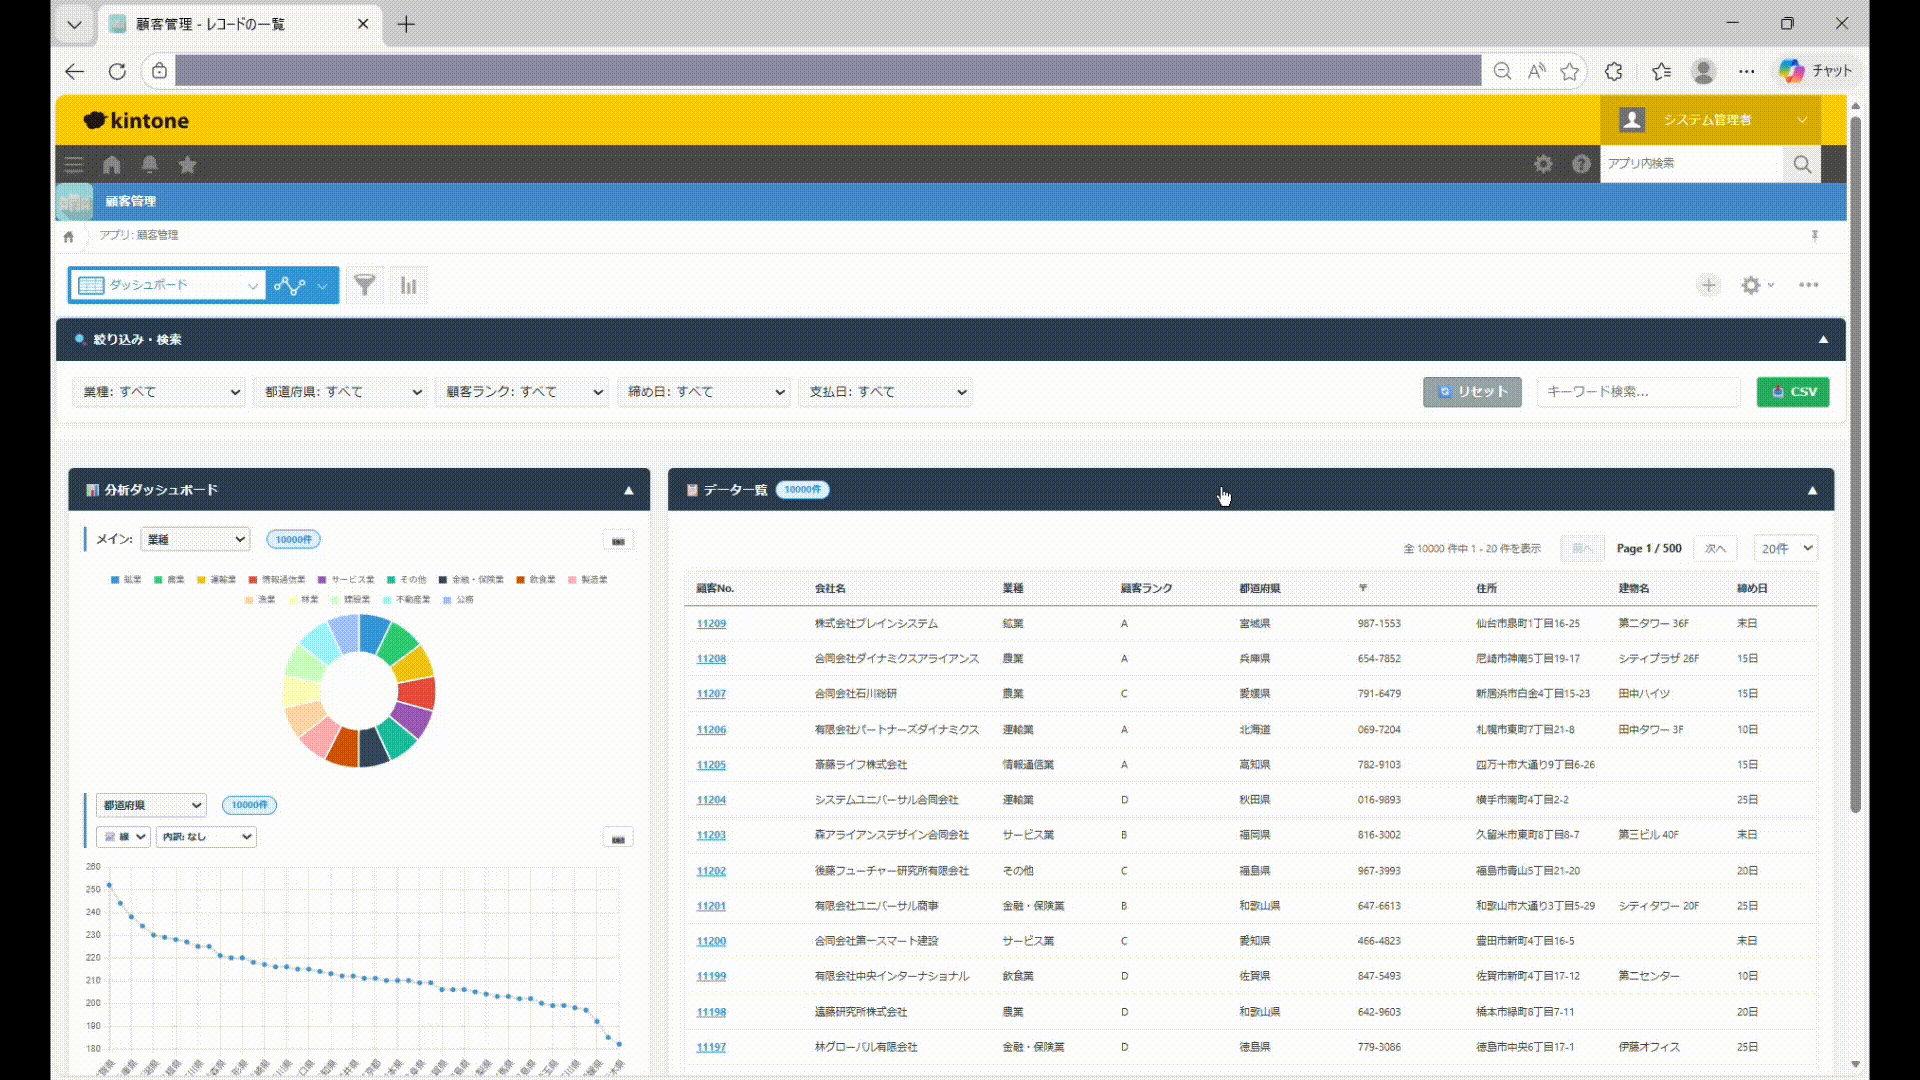Open the システム管理者 user menu

1710,120
